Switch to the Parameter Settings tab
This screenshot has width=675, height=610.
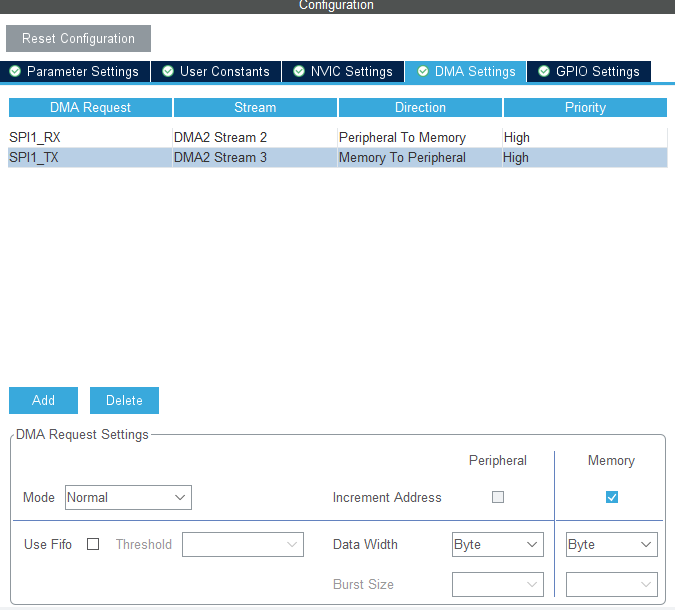pyautogui.click(x=82, y=72)
